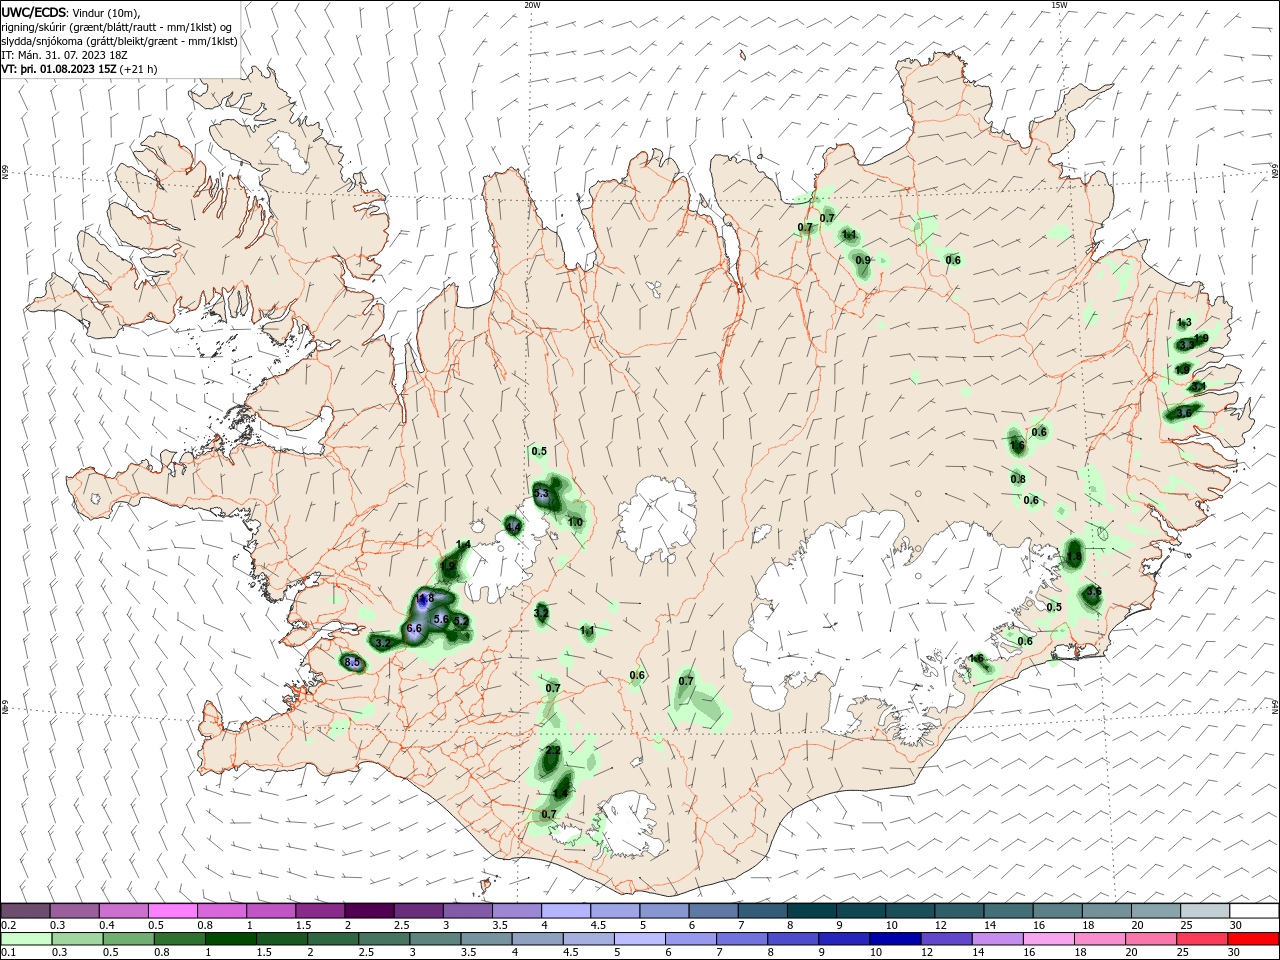Click the 5.3 precipitation value on the map

click(x=542, y=494)
